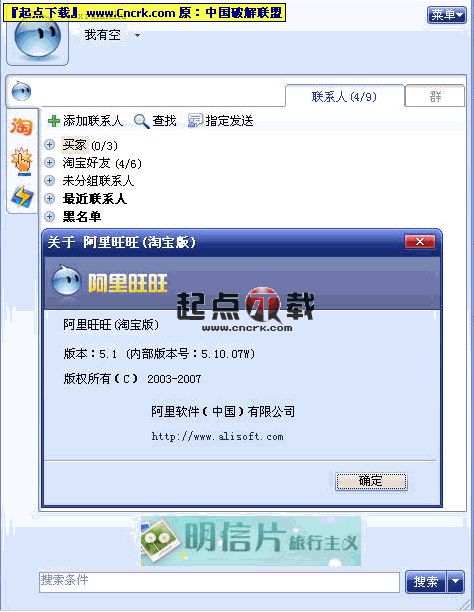Expand the 黑名单 group

pyautogui.click(x=50, y=216)
